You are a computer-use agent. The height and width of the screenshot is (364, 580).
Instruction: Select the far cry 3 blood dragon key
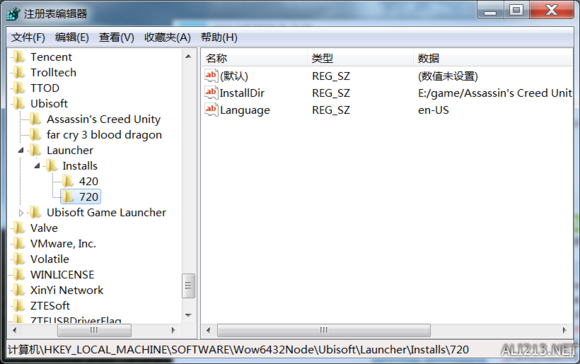point(104,135)
